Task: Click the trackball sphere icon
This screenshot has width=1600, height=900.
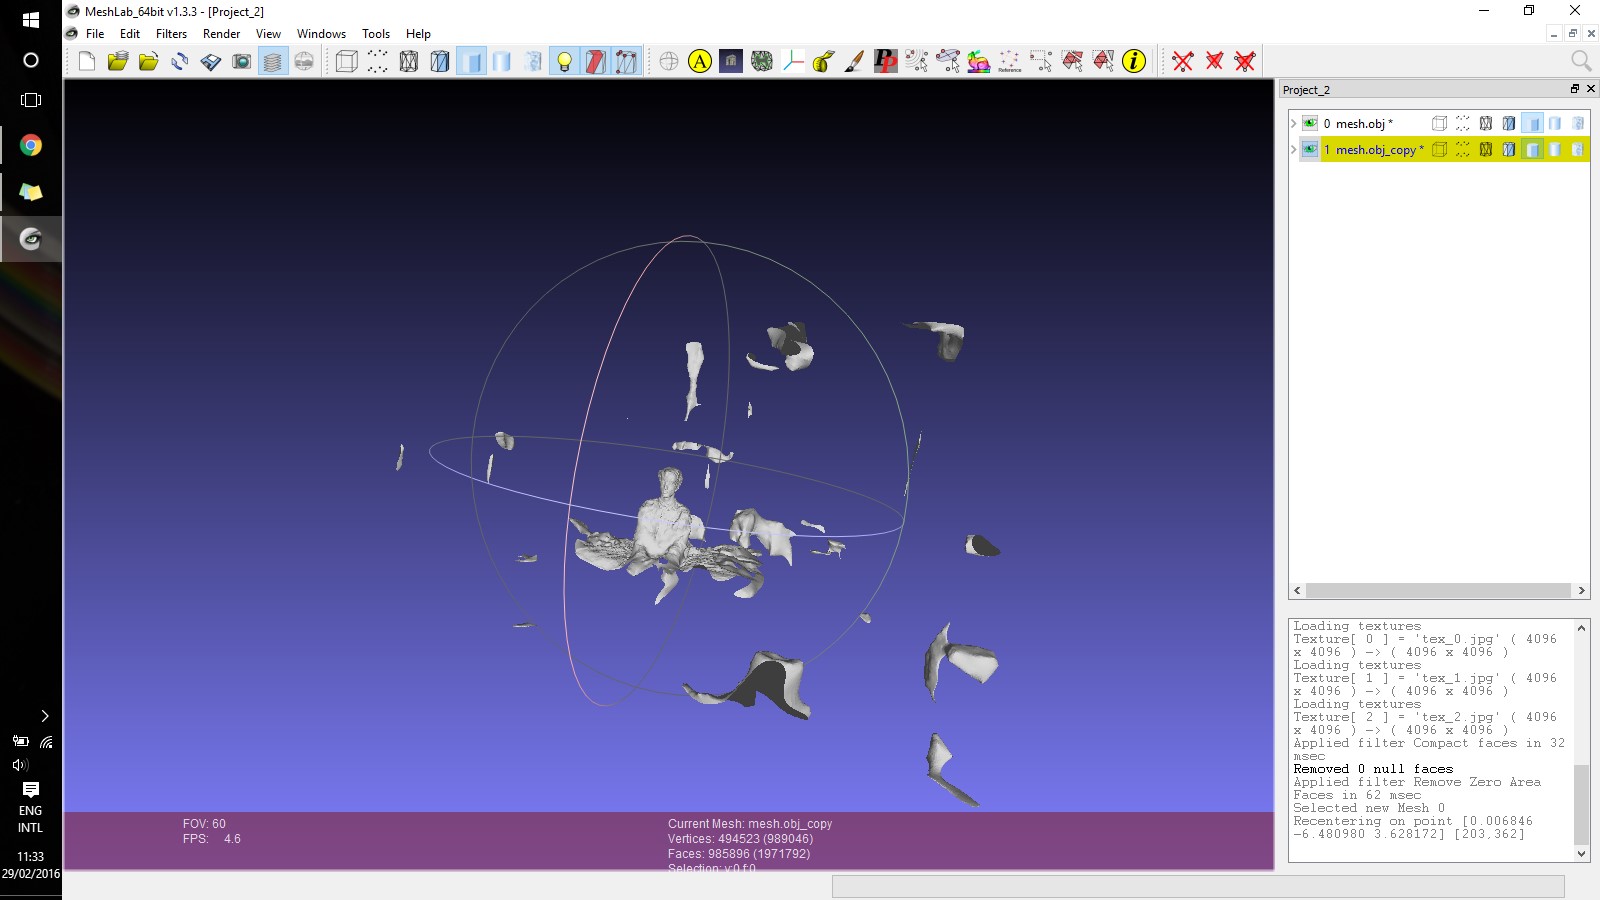Action: 669,62
